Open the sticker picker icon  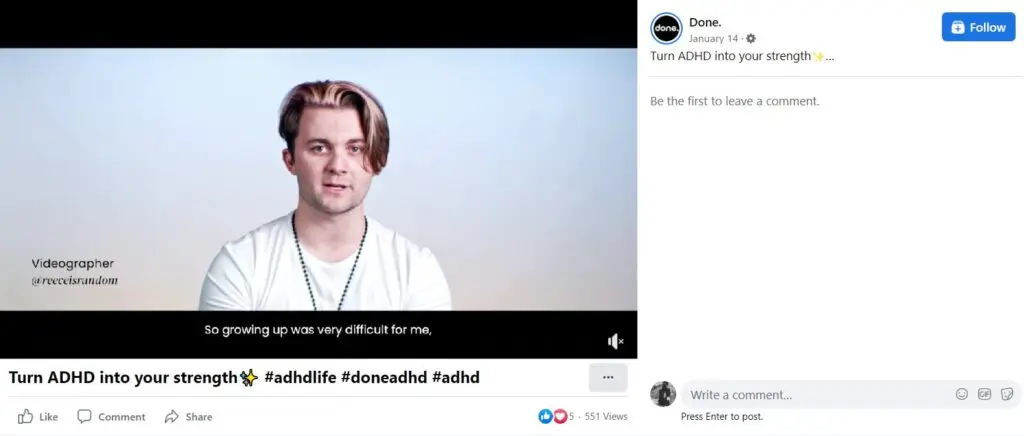1007,394
